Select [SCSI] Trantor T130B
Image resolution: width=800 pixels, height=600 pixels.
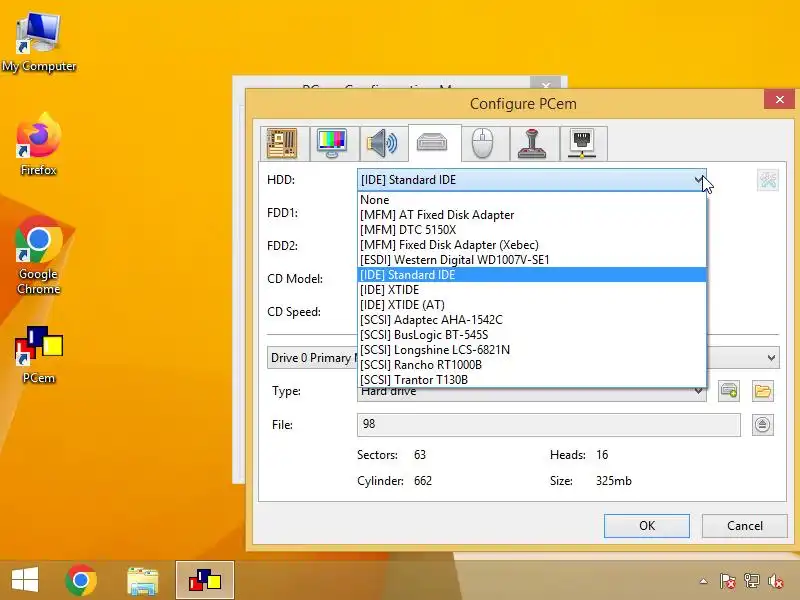532,380
